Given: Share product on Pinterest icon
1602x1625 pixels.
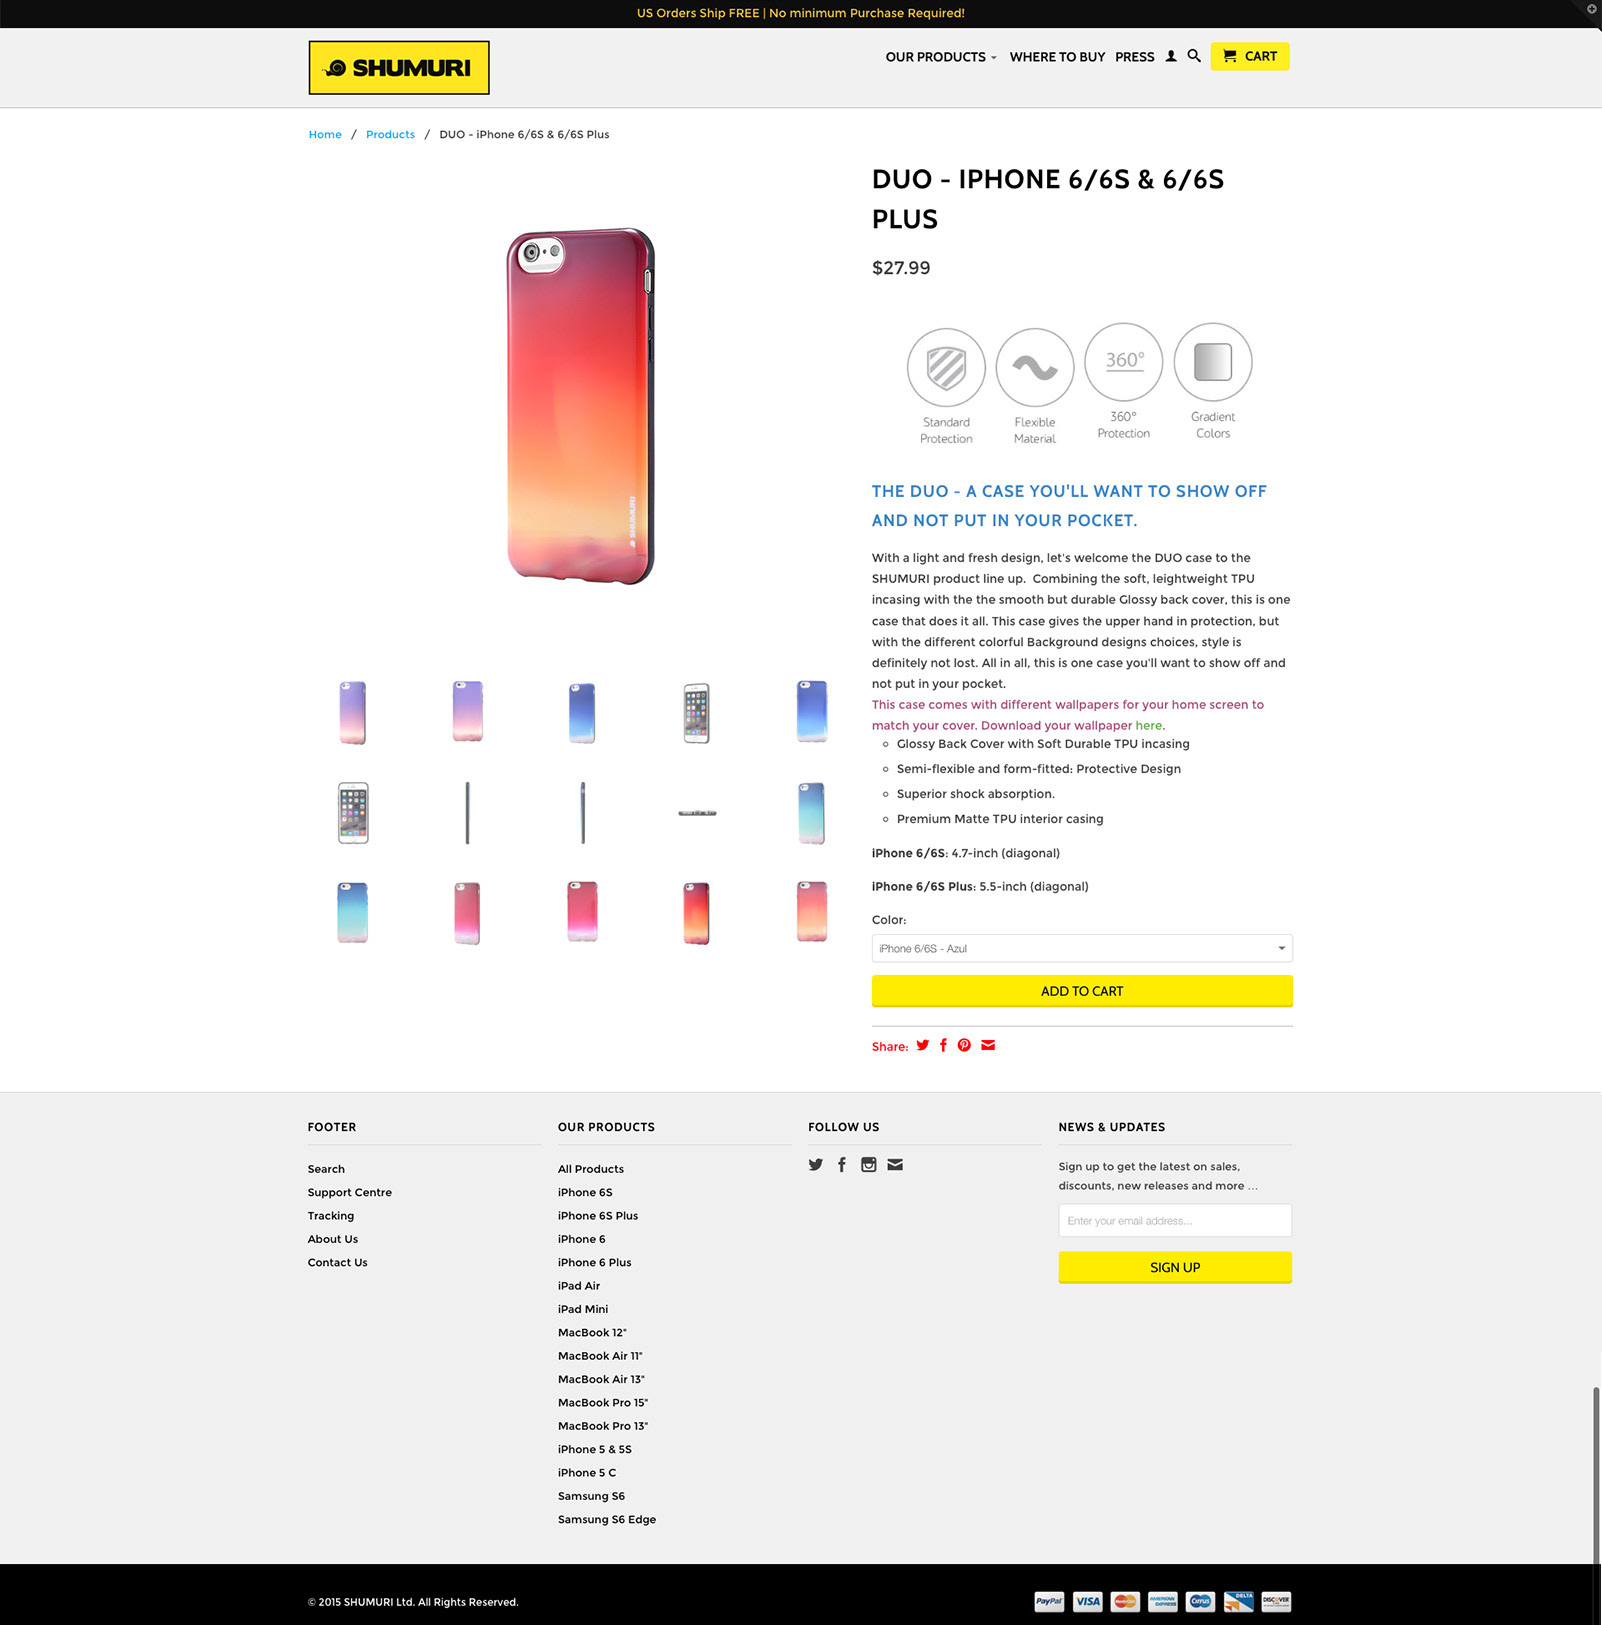Looking at the screenshot, I should (x=964, y=1045).
